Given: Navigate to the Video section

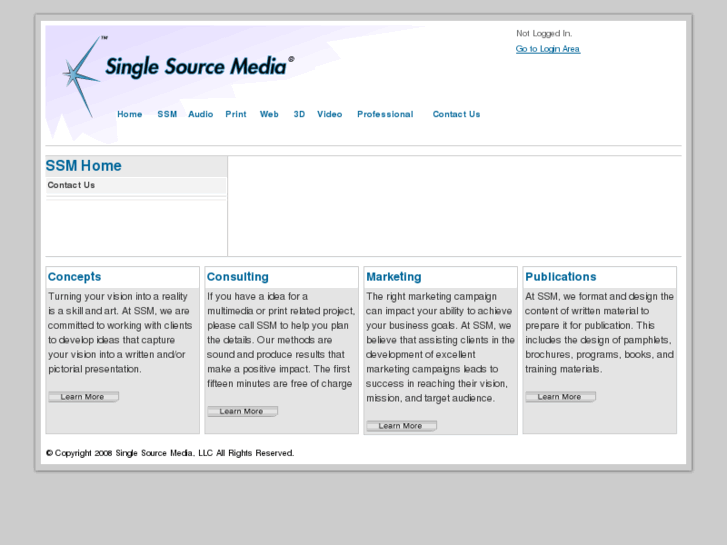Looking at the screenshot, I should [x=329, y=114].
